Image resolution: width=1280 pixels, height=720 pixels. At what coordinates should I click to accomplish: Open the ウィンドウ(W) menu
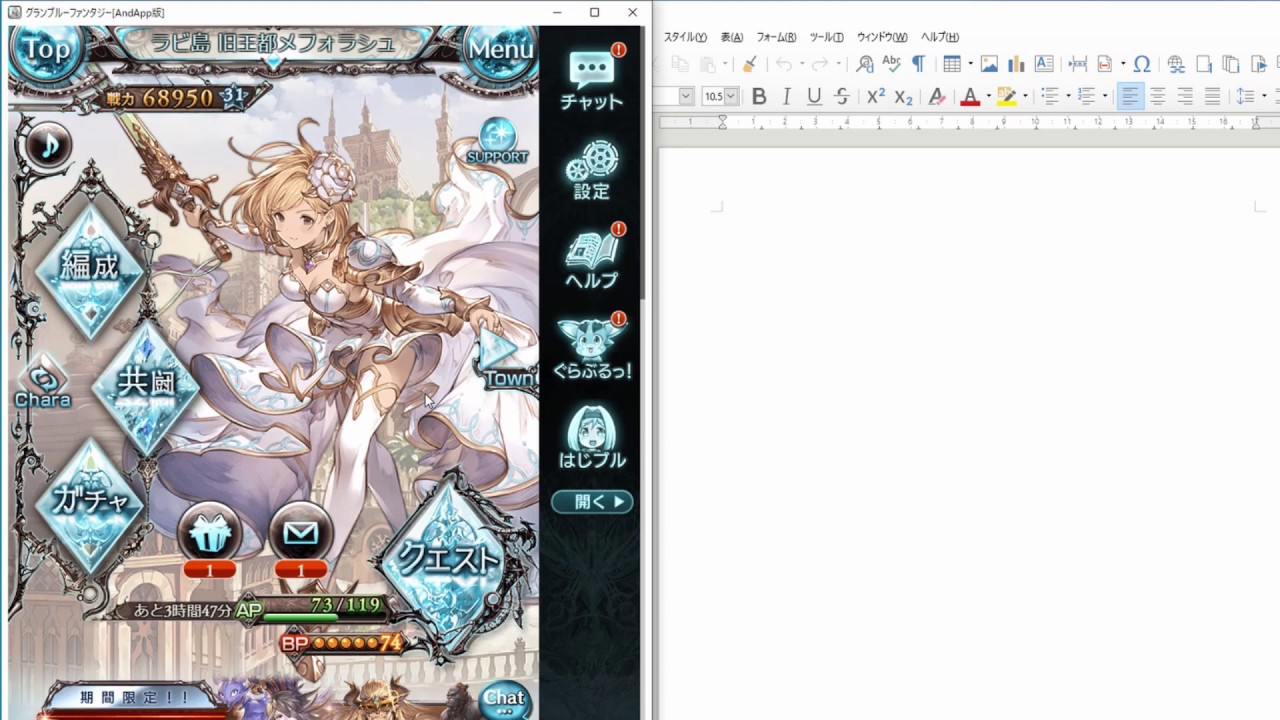pos(882,37)
